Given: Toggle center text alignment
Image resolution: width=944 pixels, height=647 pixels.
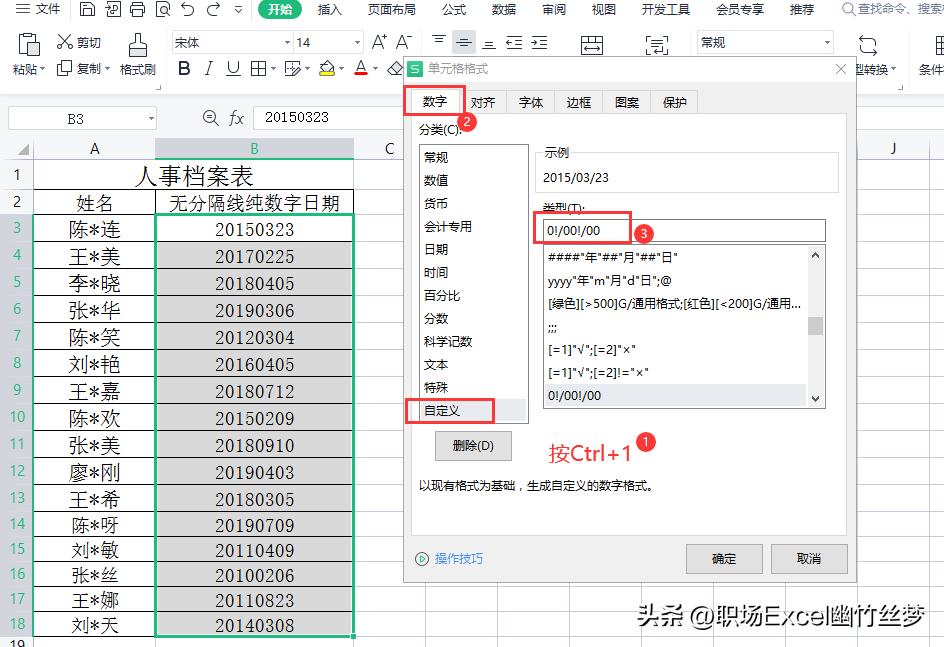Looking at the screenshot, I should coord(464,40).
